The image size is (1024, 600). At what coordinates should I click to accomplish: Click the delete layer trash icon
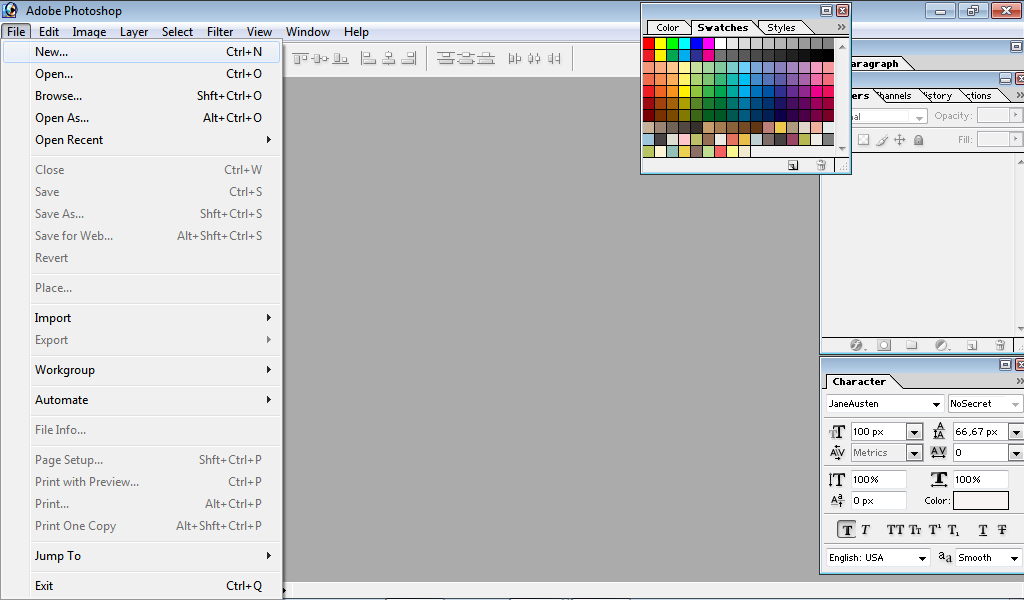[1000, 345]
